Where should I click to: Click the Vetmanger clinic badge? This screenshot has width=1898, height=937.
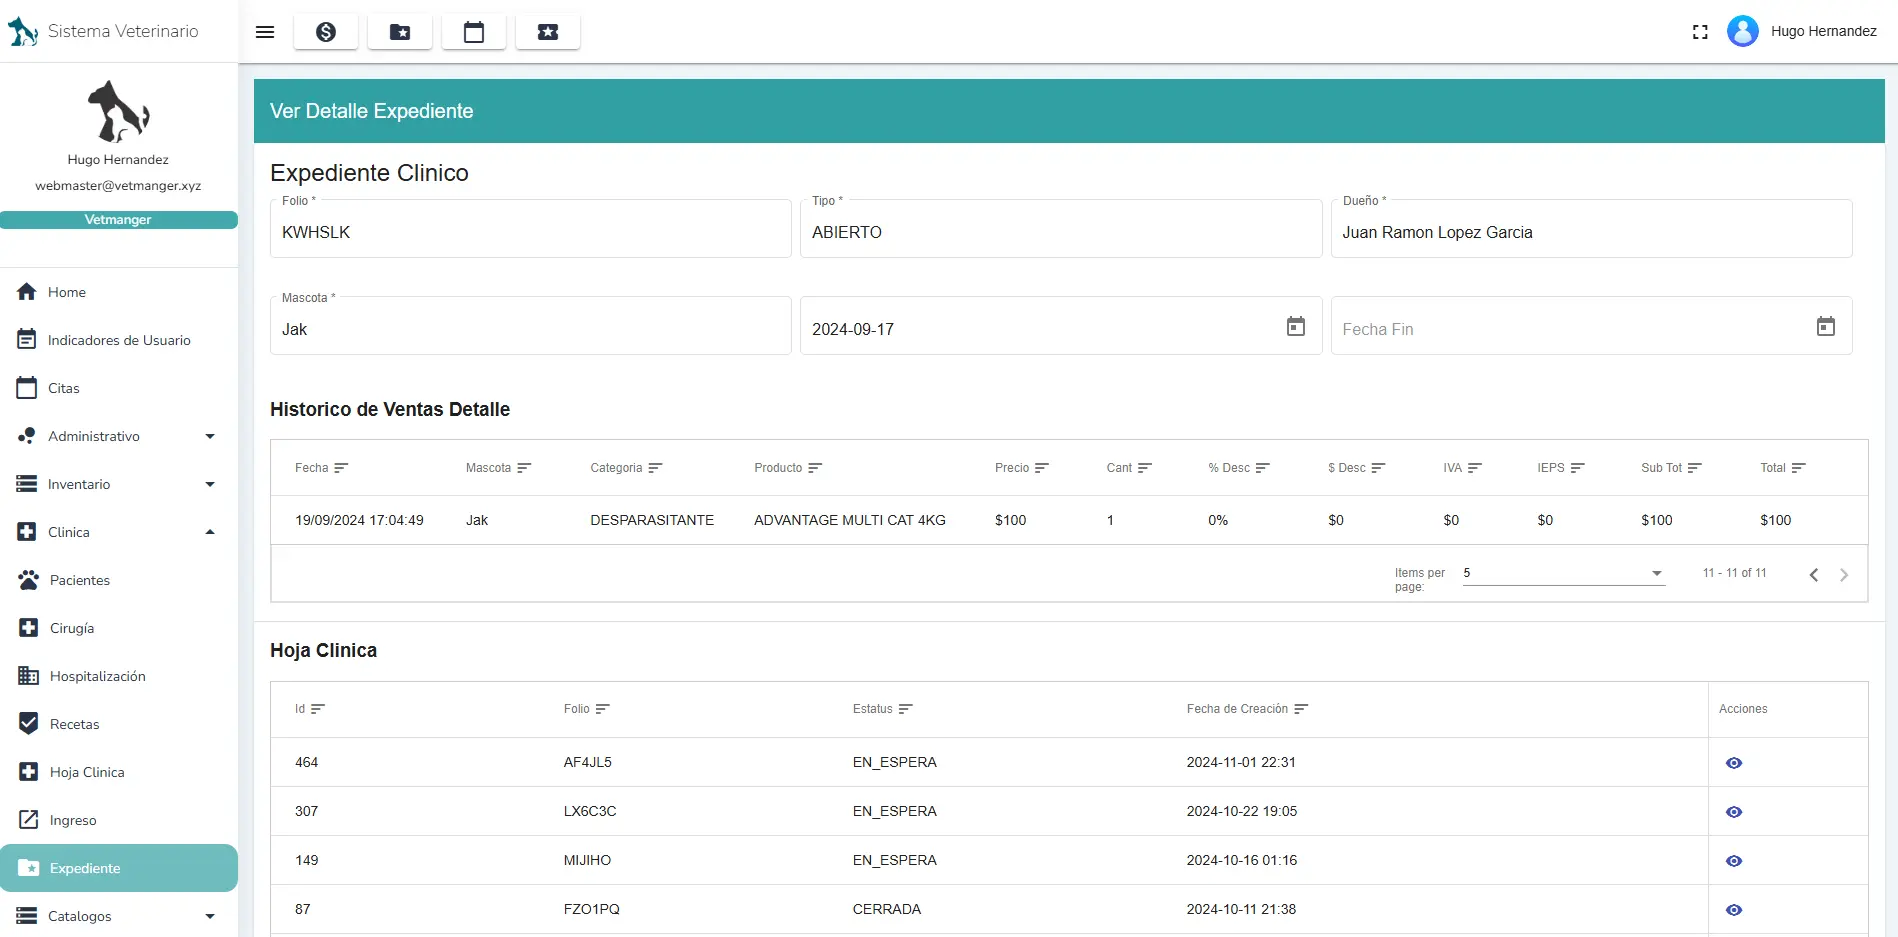coord(119,220)
